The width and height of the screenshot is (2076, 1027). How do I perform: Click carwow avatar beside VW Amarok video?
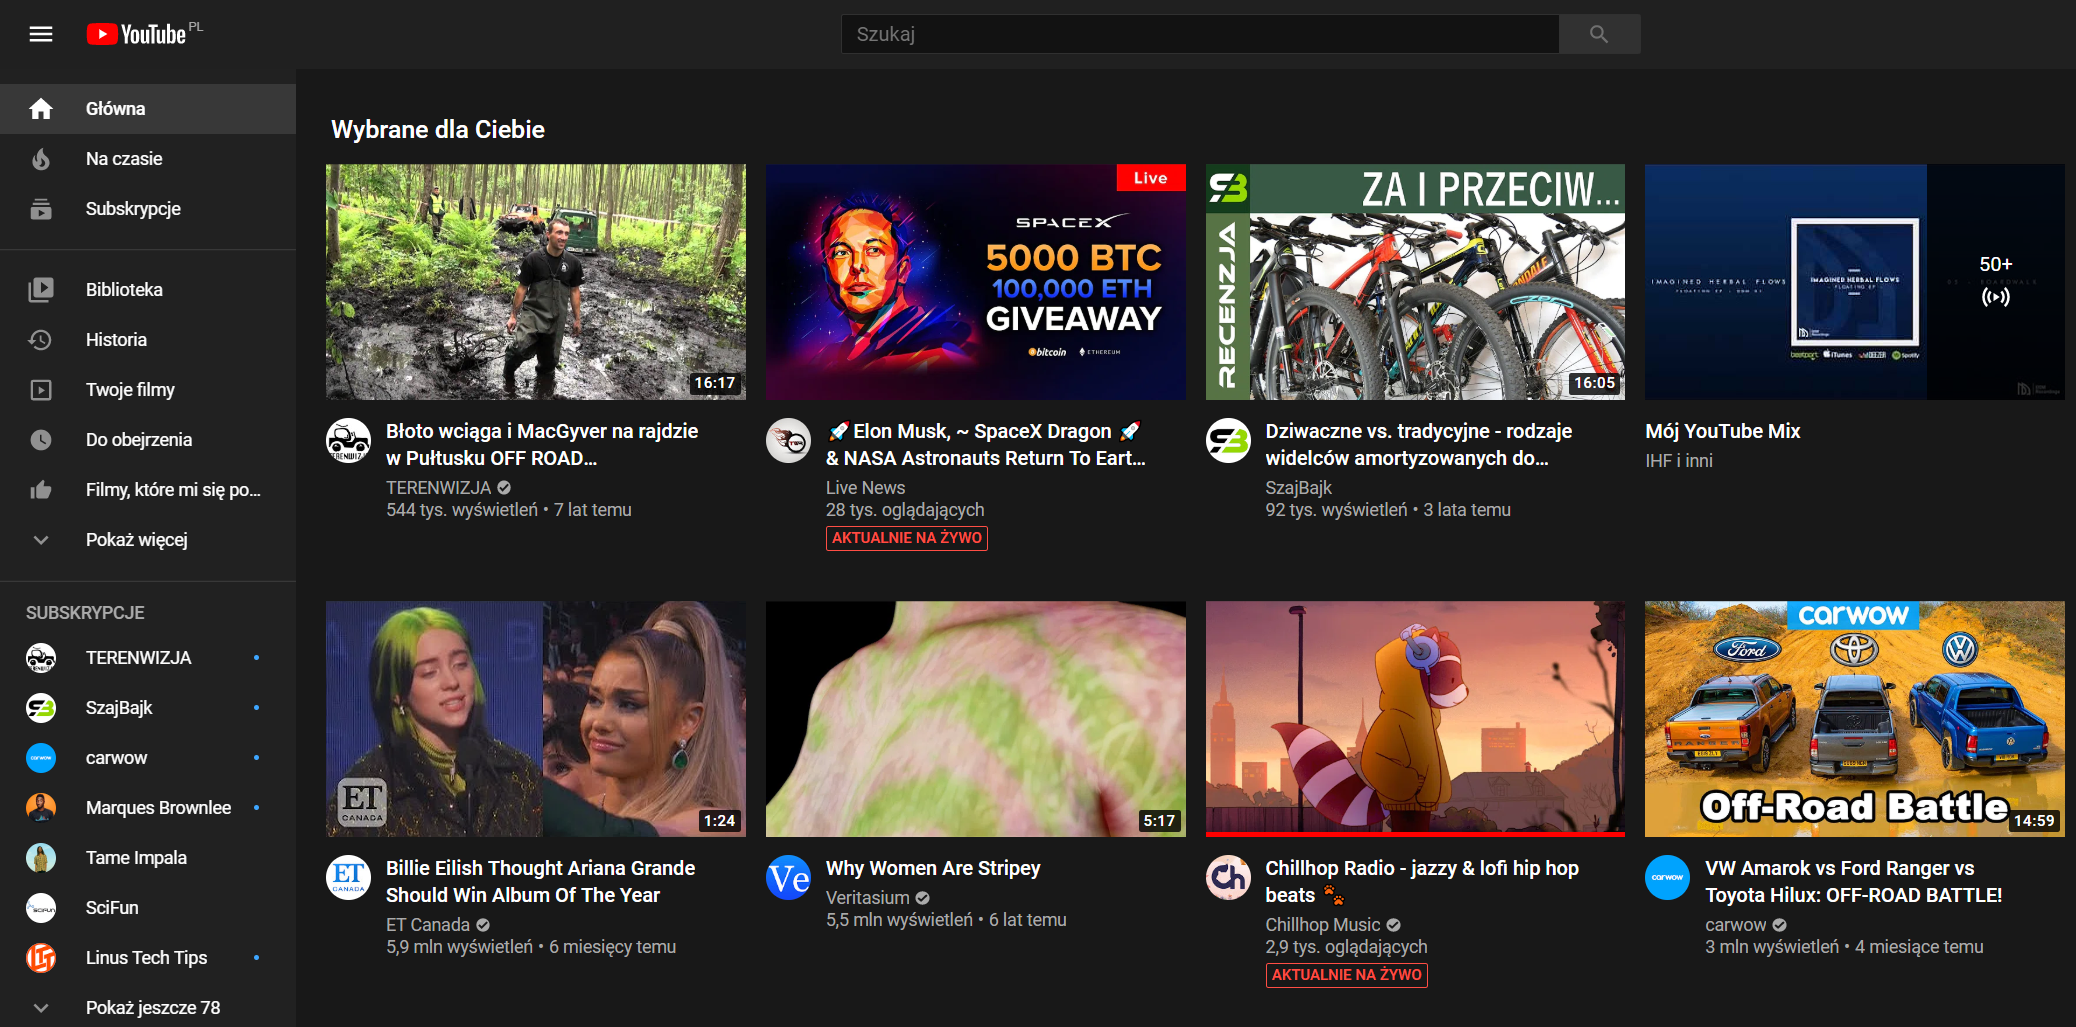(x=1667, y=877)
